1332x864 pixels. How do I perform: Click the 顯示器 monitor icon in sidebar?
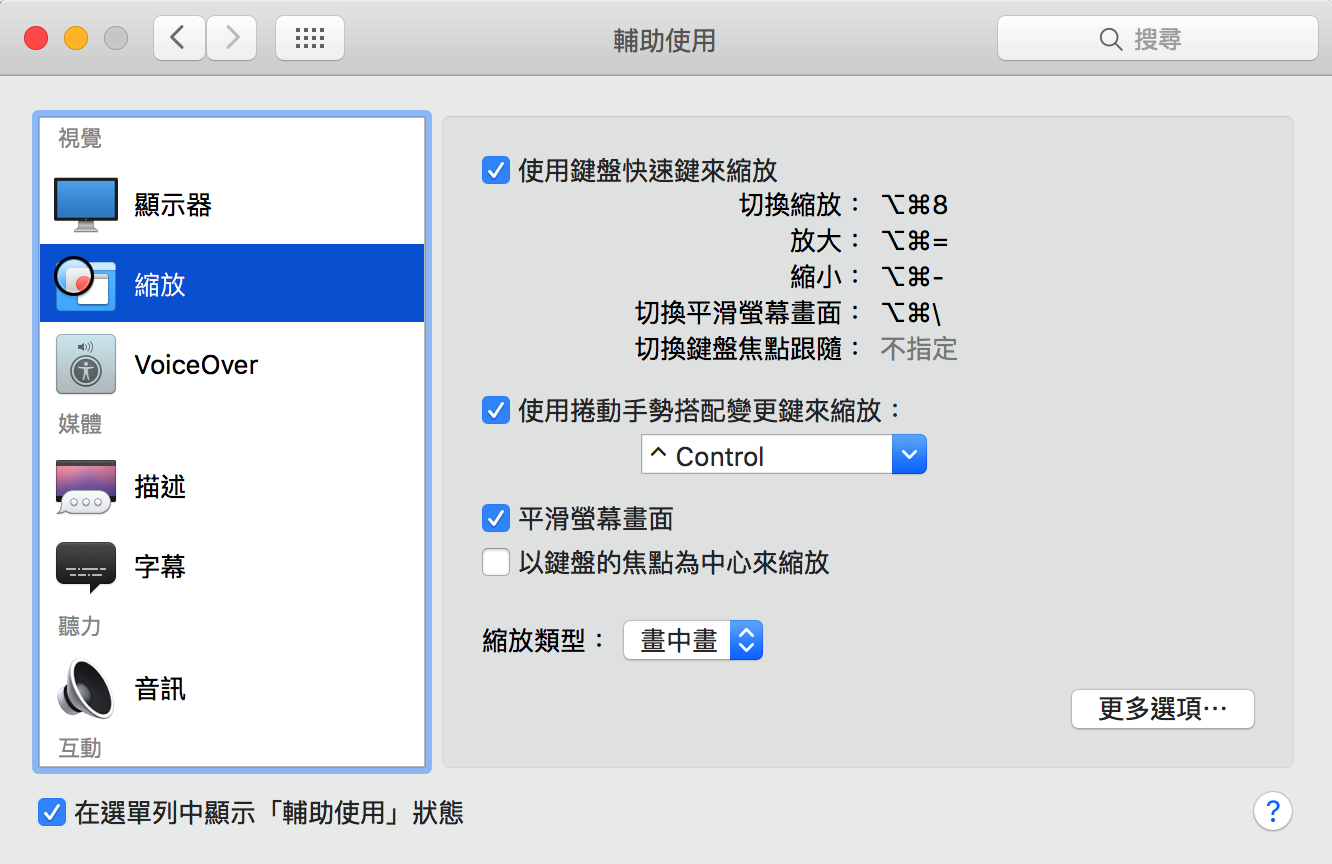(86, 205)
